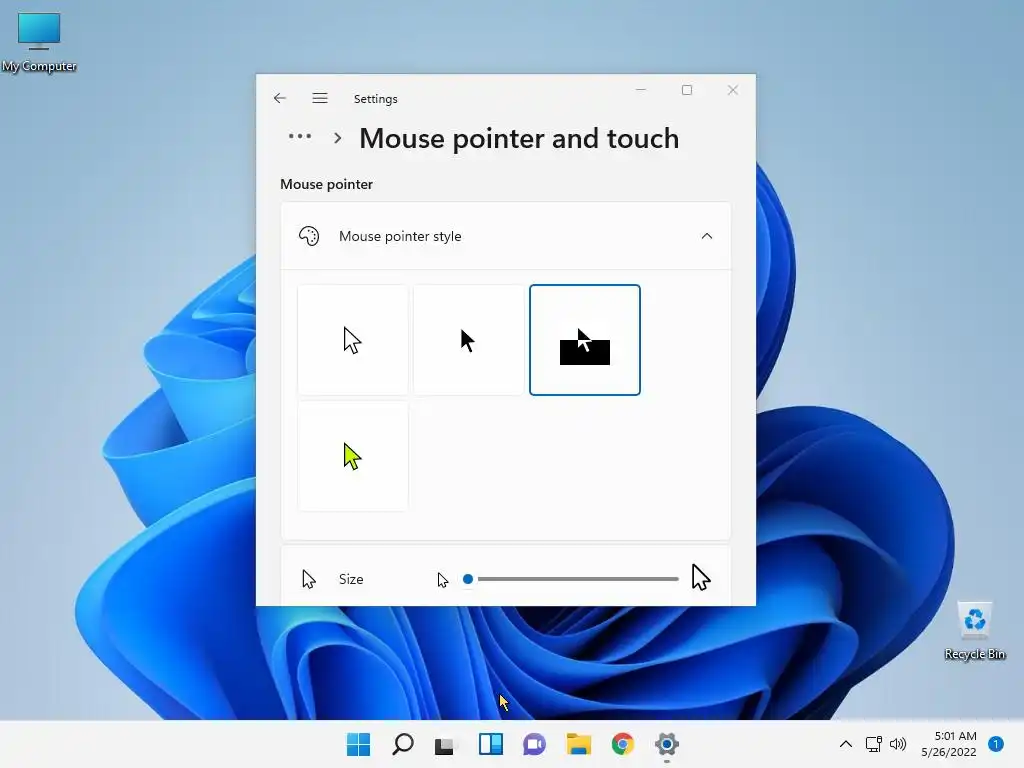Select the Recycle Bin desktop icon

tap(974, 631)
